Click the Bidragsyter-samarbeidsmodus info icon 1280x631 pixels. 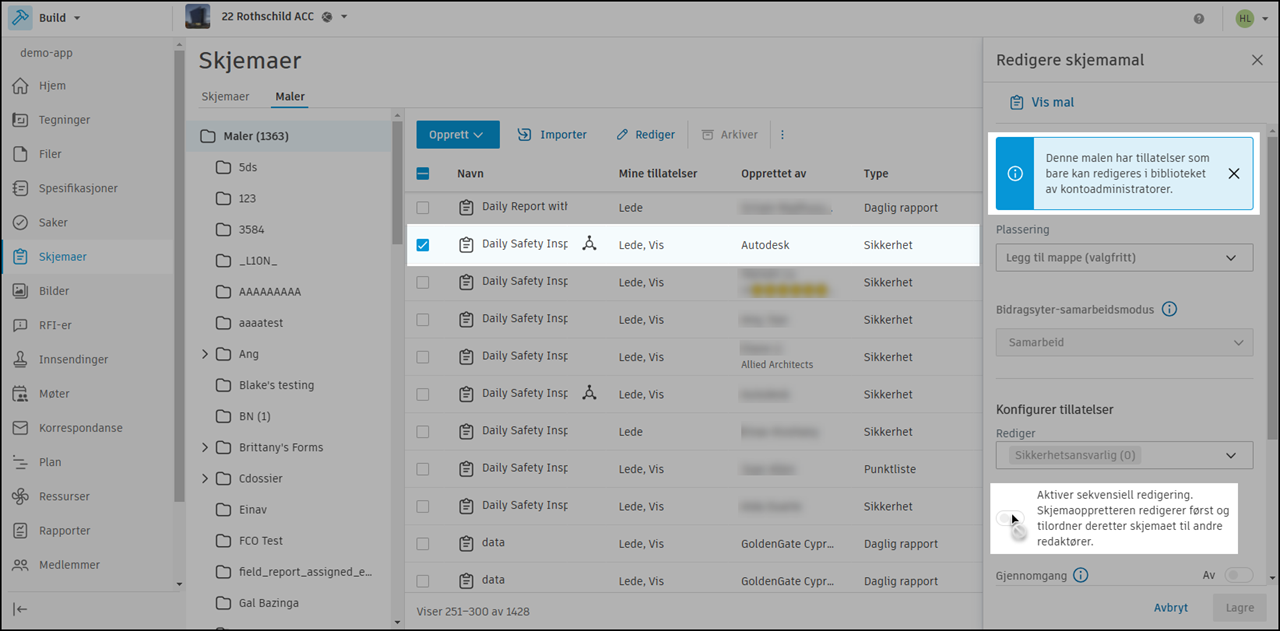coord(1169,309)
